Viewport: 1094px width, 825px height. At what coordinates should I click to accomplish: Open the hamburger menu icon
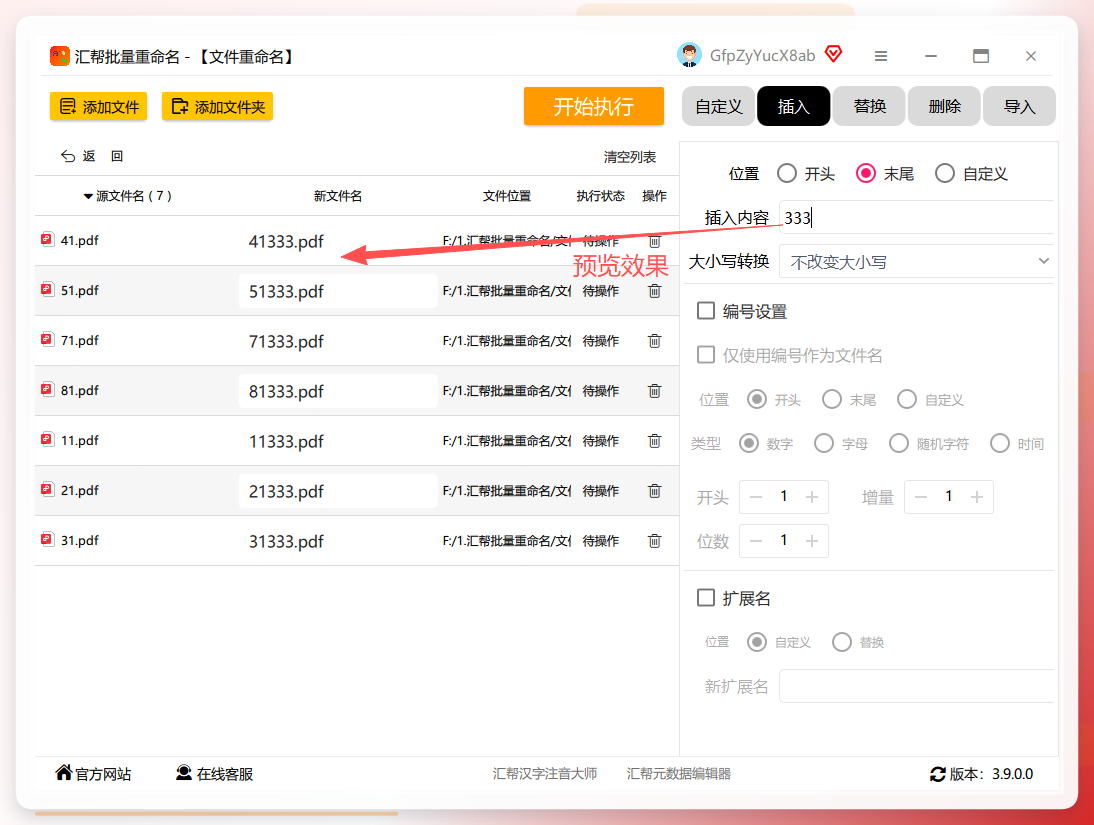tap(881, 56)
